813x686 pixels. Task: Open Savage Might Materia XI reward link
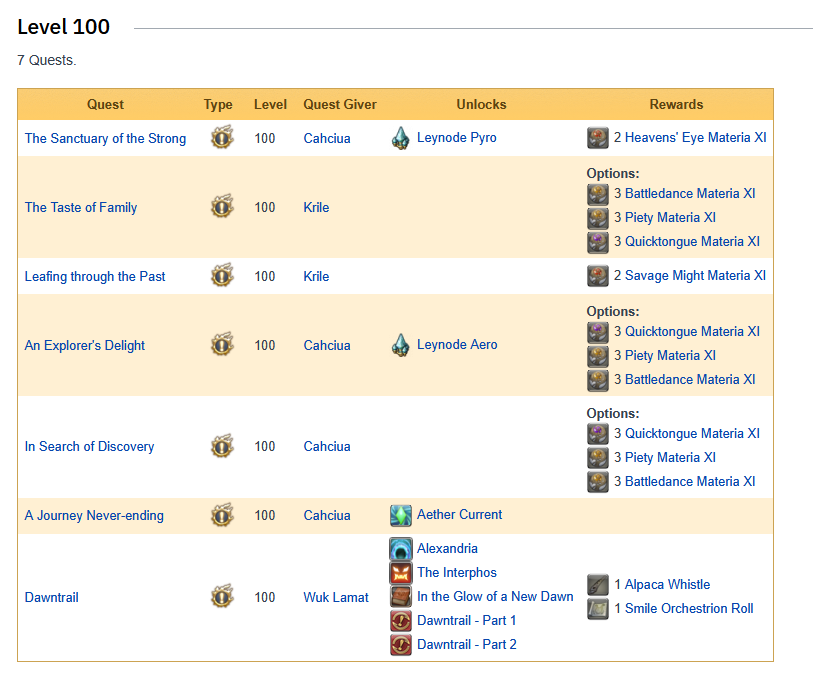tap(695, 275)
